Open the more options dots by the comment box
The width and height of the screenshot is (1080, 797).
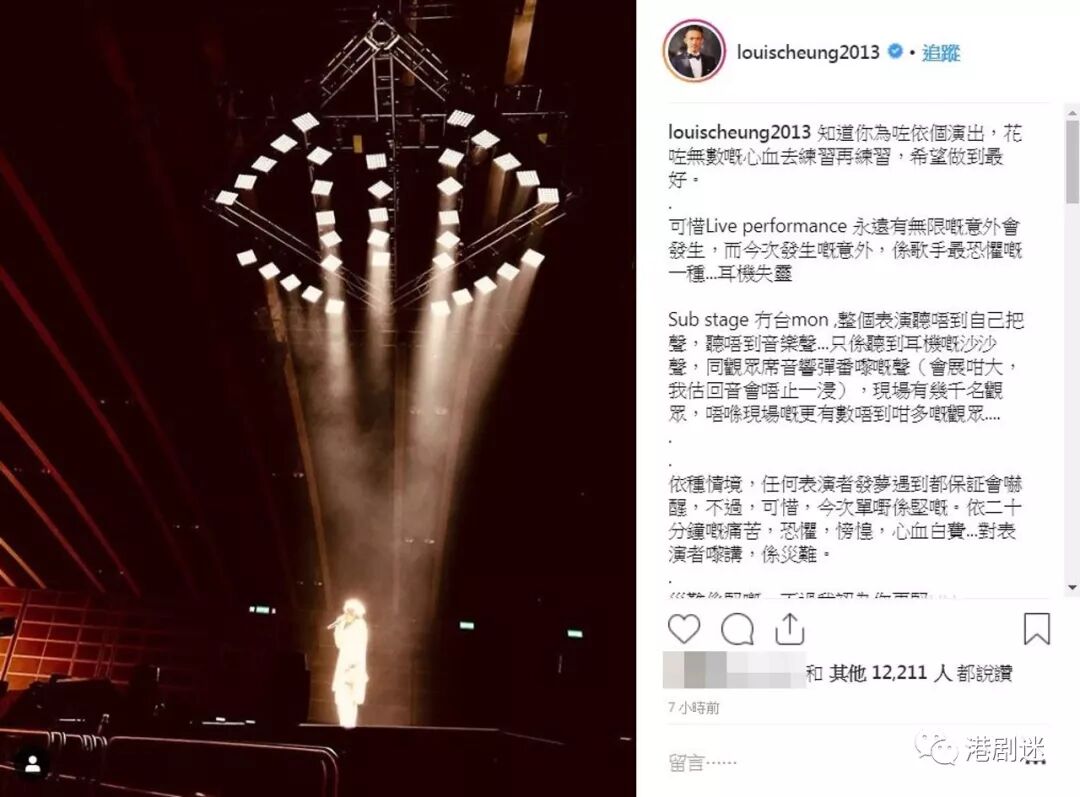(x=1036, y=762)
